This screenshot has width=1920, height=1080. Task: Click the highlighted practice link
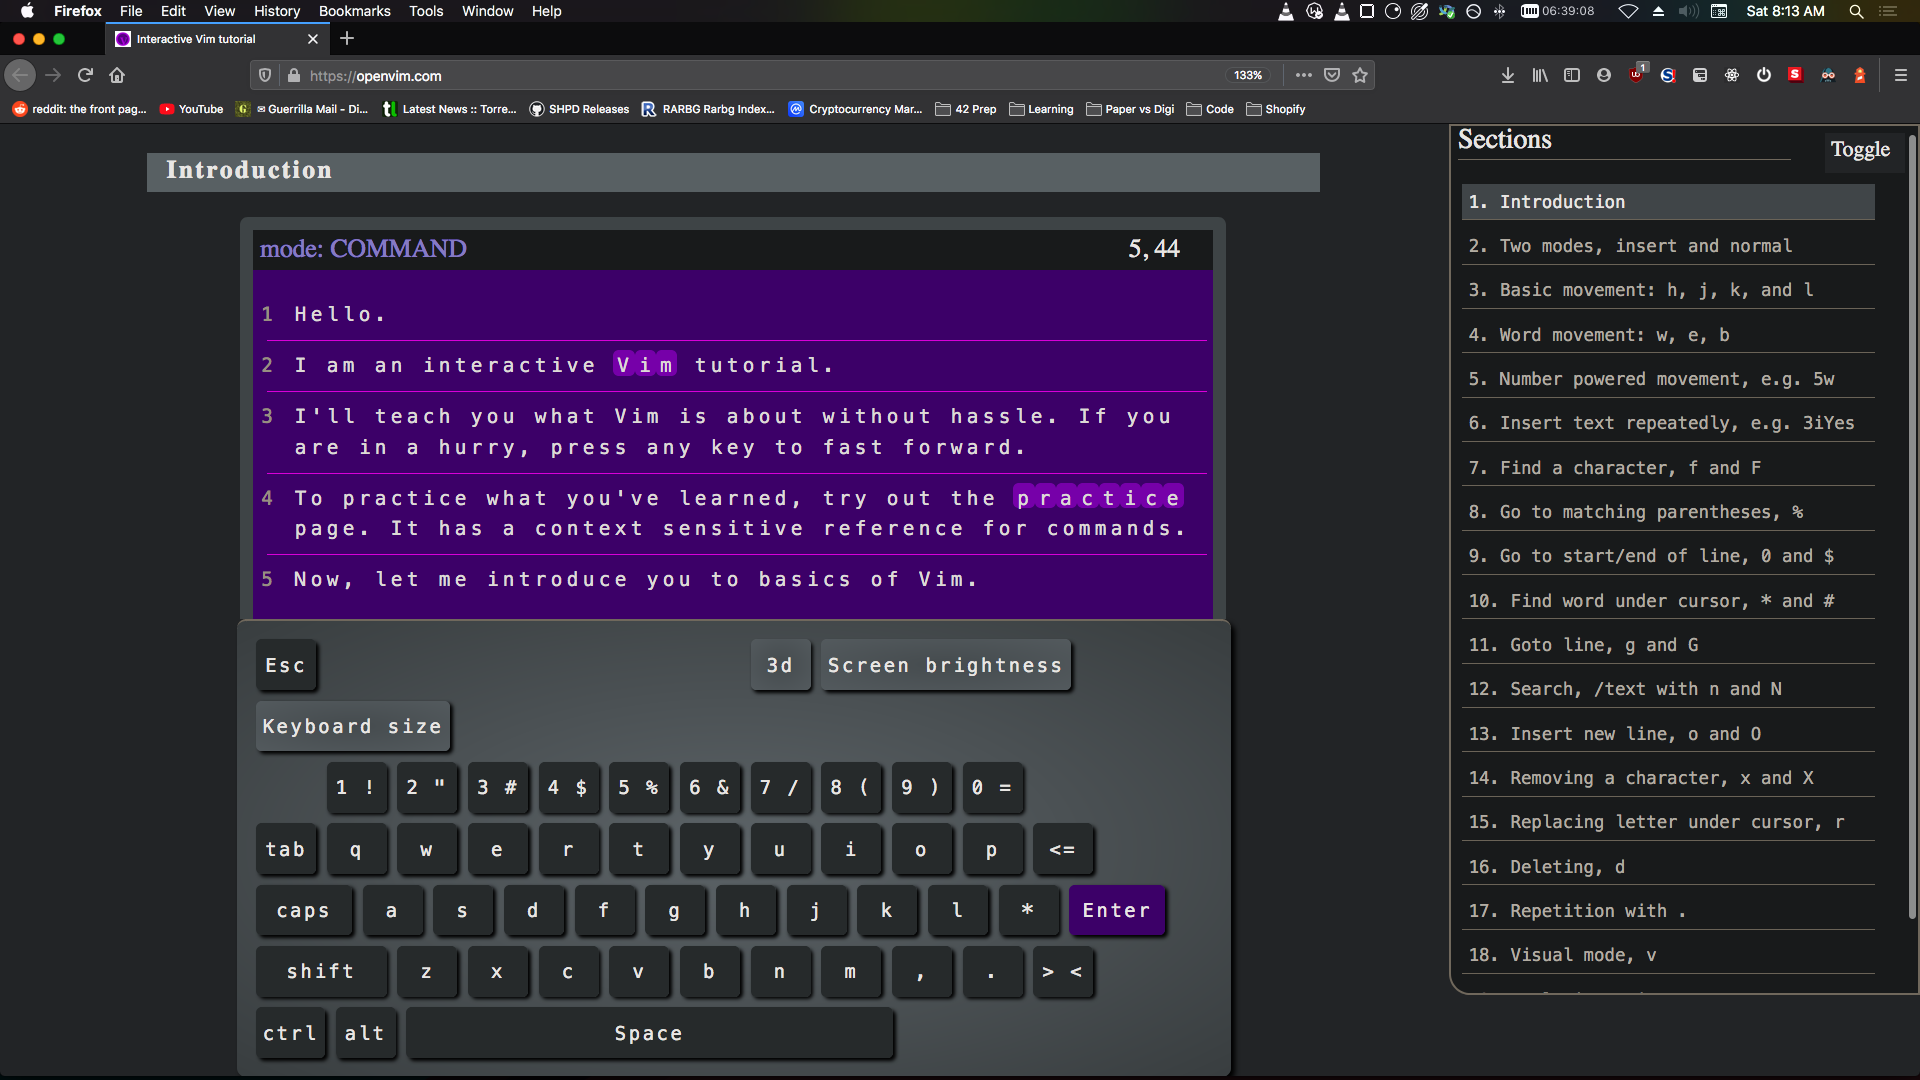coord(1098,497)
